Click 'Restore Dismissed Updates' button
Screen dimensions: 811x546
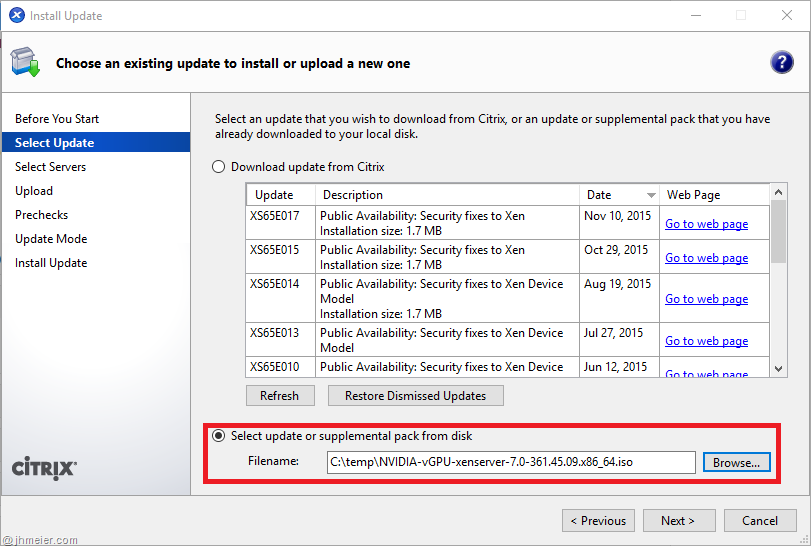pos(415,396)
